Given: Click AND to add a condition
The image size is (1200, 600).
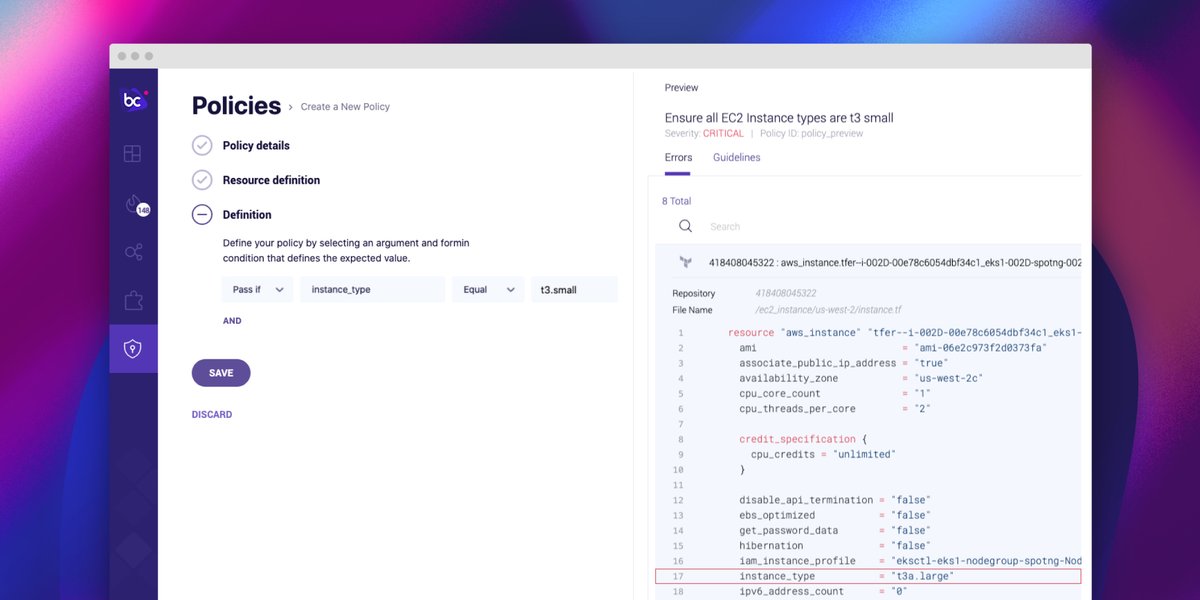Looking at the screenshot, I should coord(232,321).
